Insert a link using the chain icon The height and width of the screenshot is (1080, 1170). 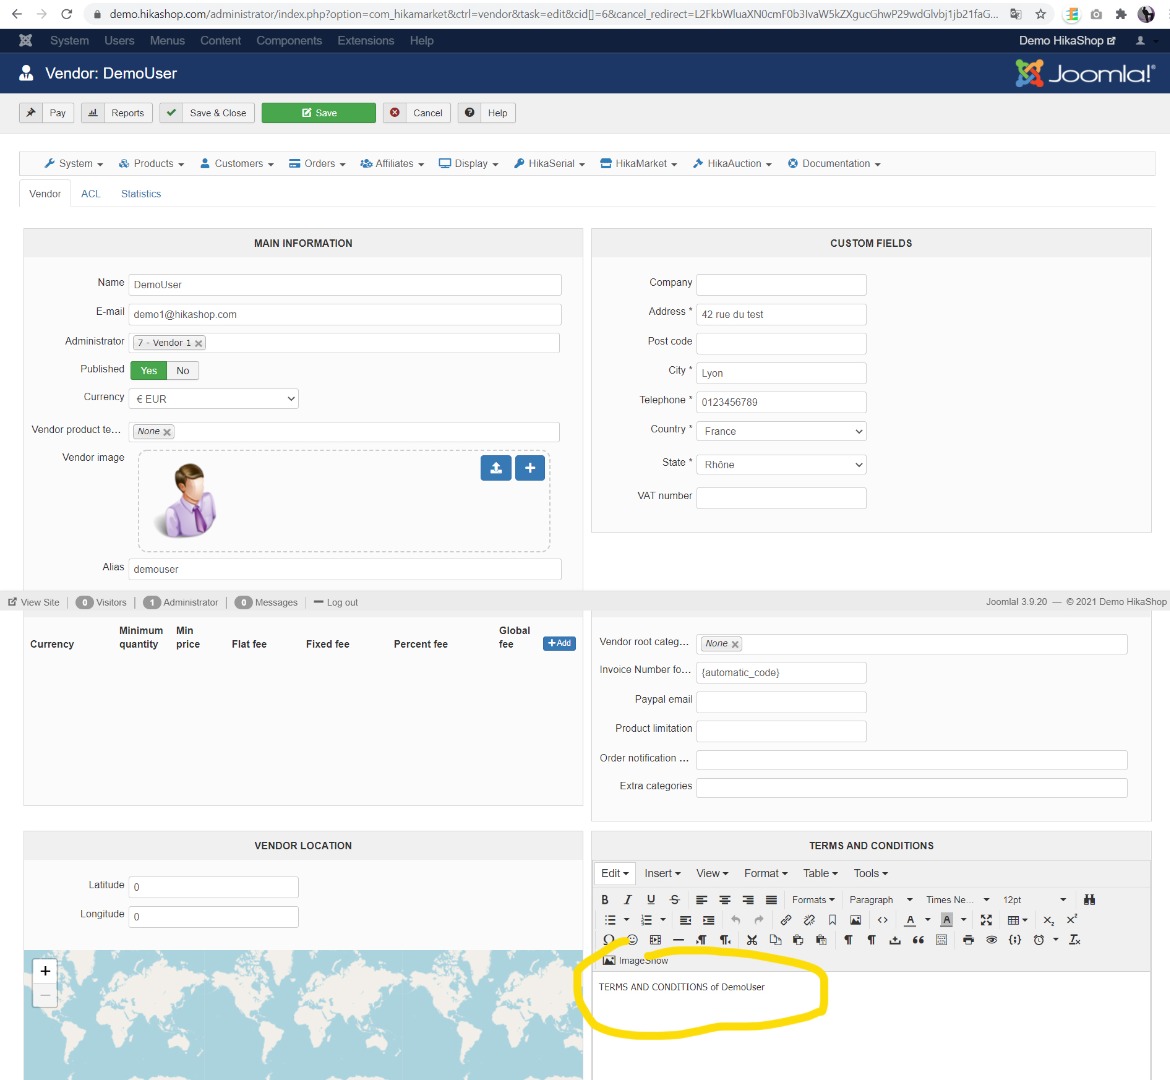[x=786, y=920]
